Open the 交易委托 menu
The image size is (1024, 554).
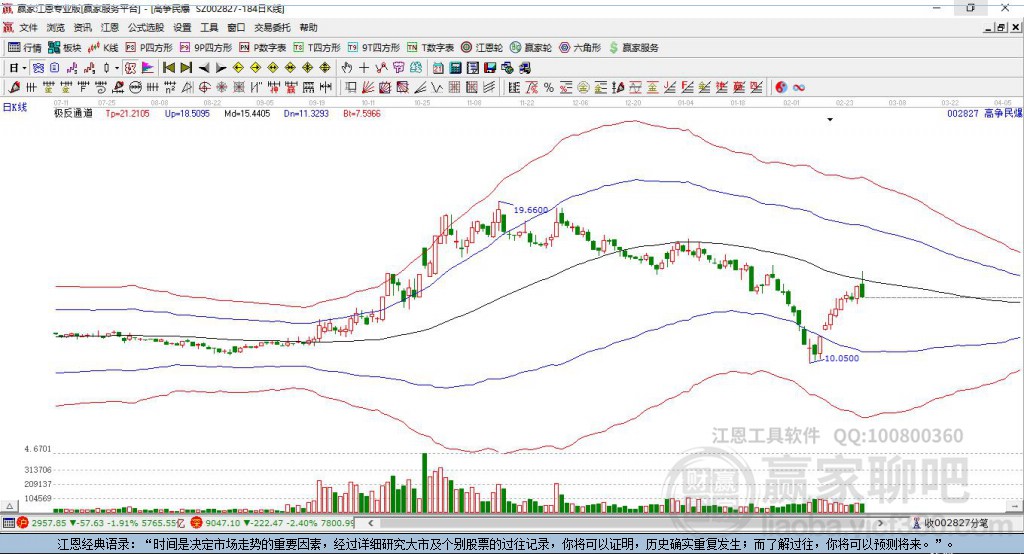[272, 27]
